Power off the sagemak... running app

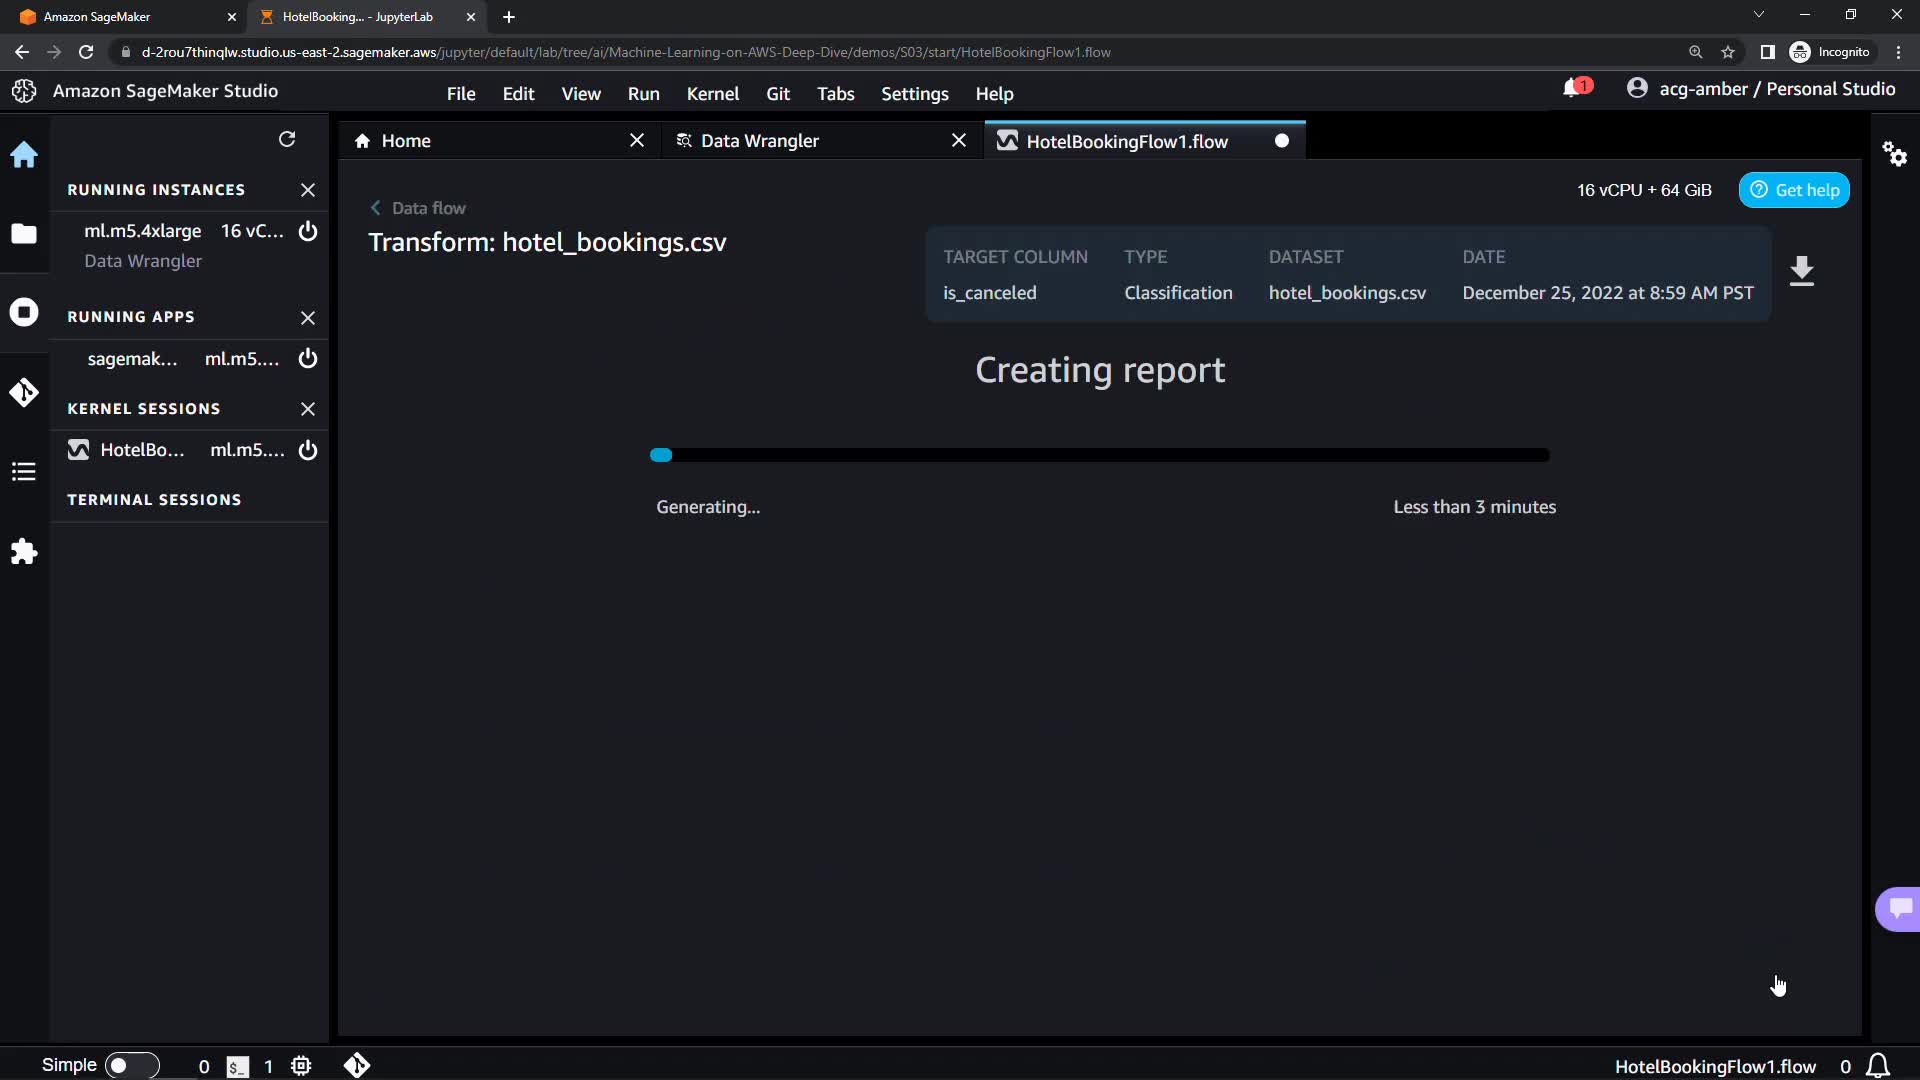click(x=308, y=359)
